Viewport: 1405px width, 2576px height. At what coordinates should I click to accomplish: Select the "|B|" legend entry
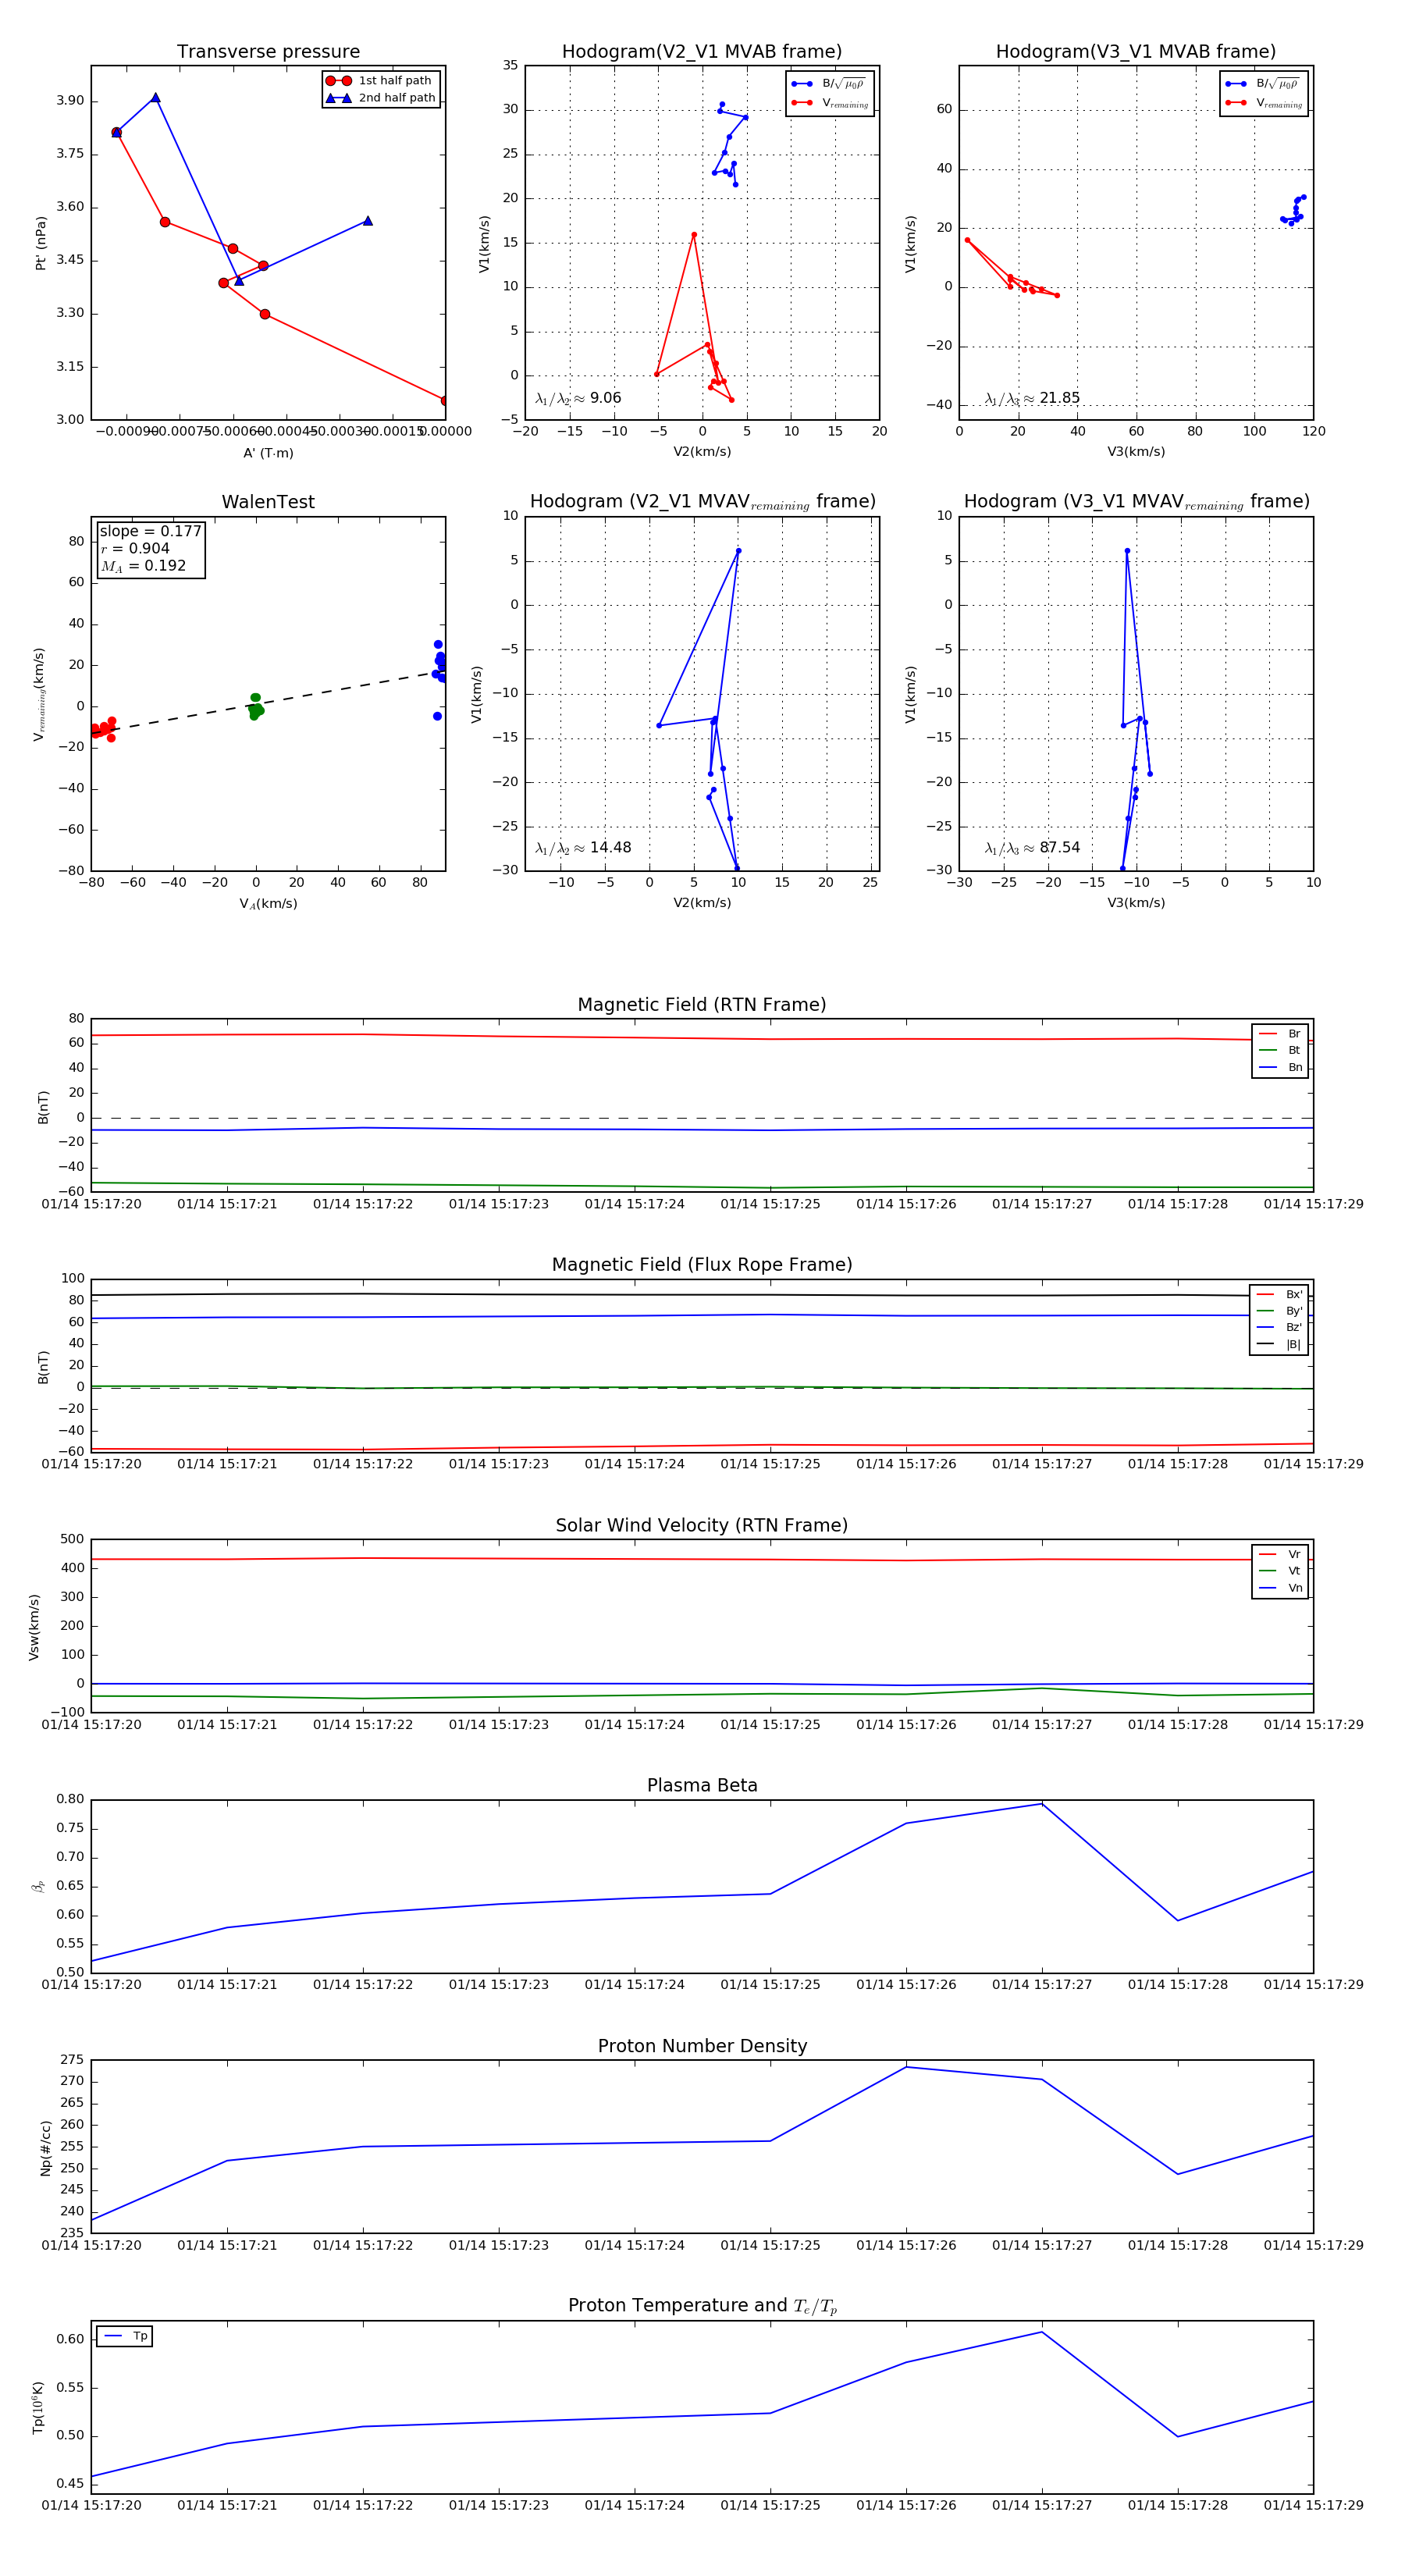pyautogui.click(x=1279, y=1344)
